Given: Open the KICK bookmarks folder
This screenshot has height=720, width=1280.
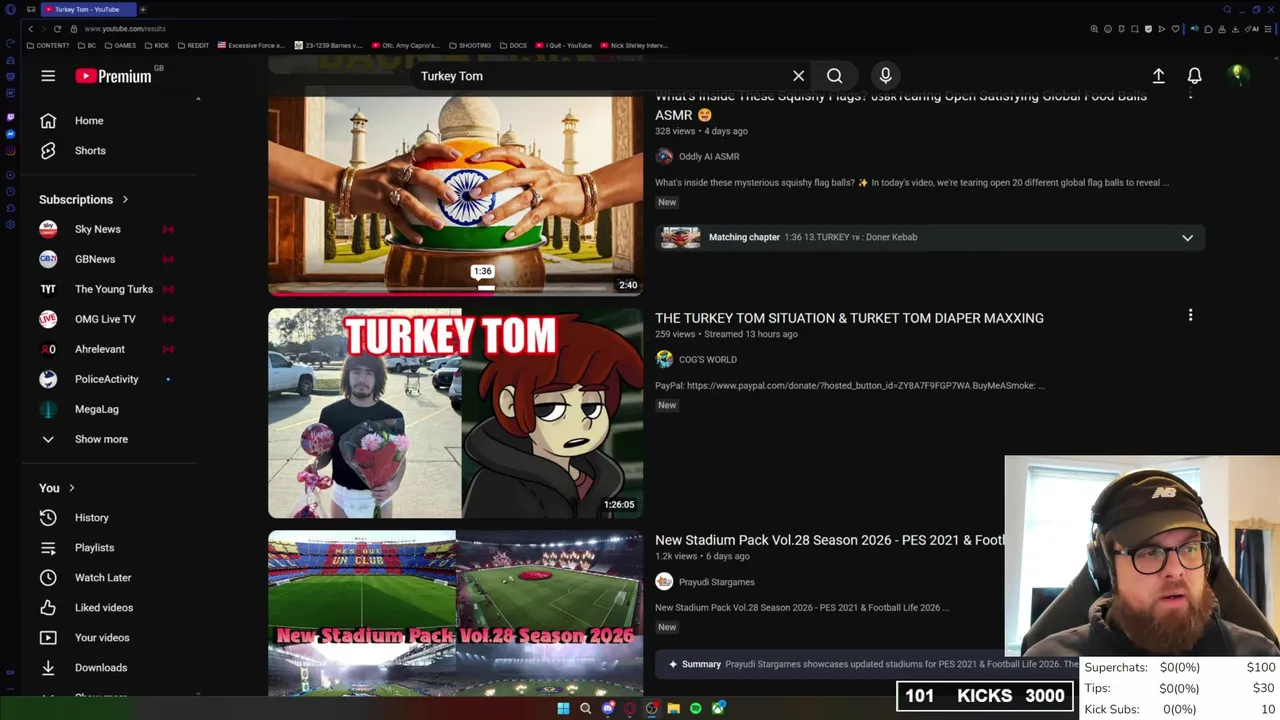Looking at the screenshot, I should pos(157,45).
